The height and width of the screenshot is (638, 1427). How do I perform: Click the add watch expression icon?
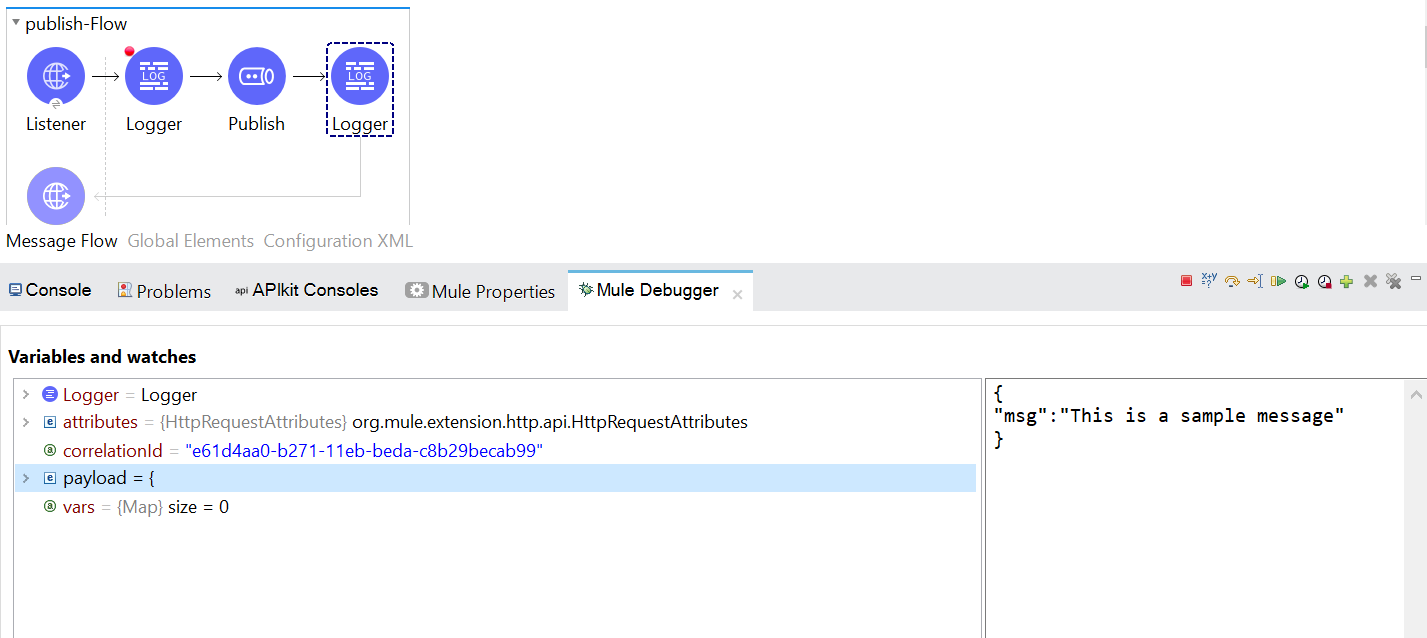pos(1347,281)
